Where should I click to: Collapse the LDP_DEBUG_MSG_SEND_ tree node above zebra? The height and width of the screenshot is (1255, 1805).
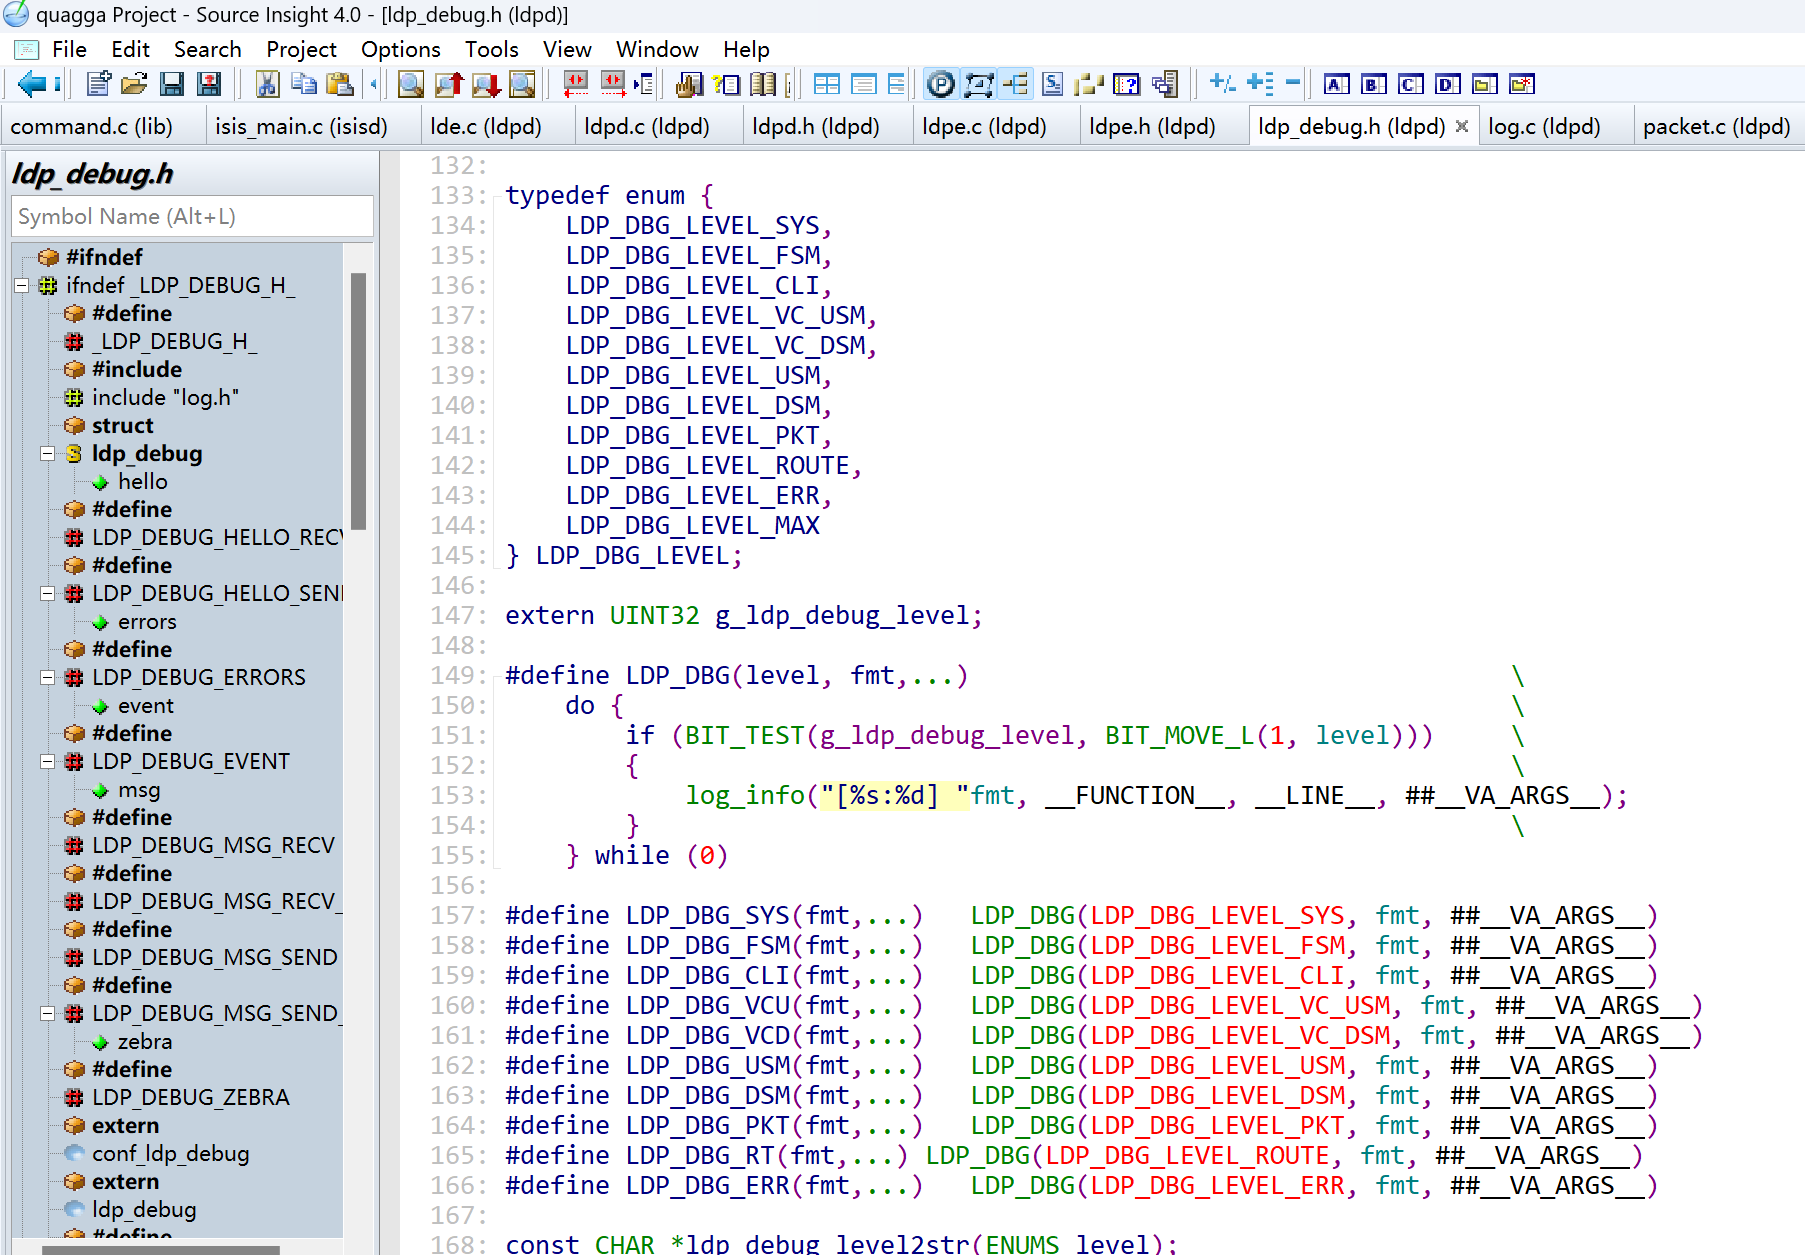click(x=47, y=1014)
